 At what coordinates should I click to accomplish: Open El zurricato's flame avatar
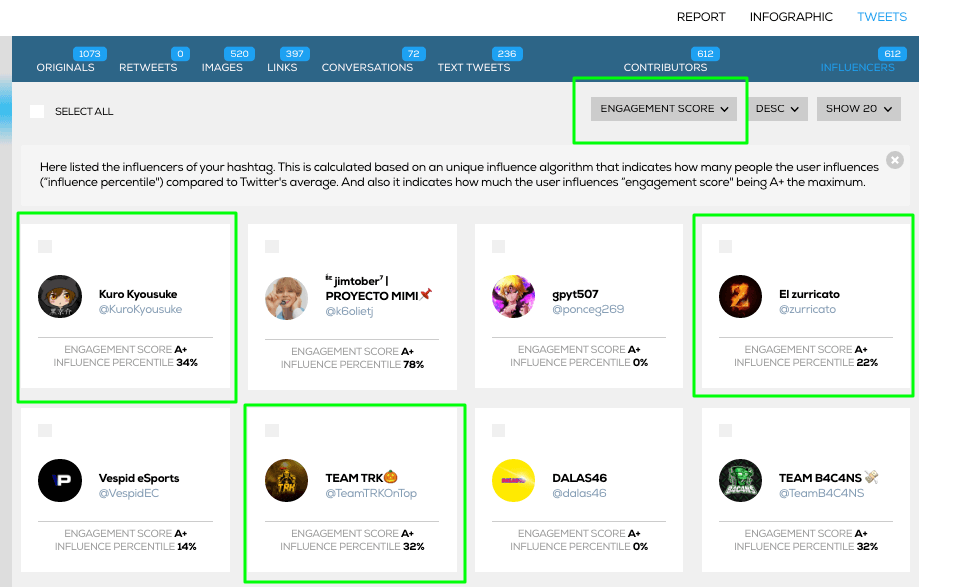[740, 297]
